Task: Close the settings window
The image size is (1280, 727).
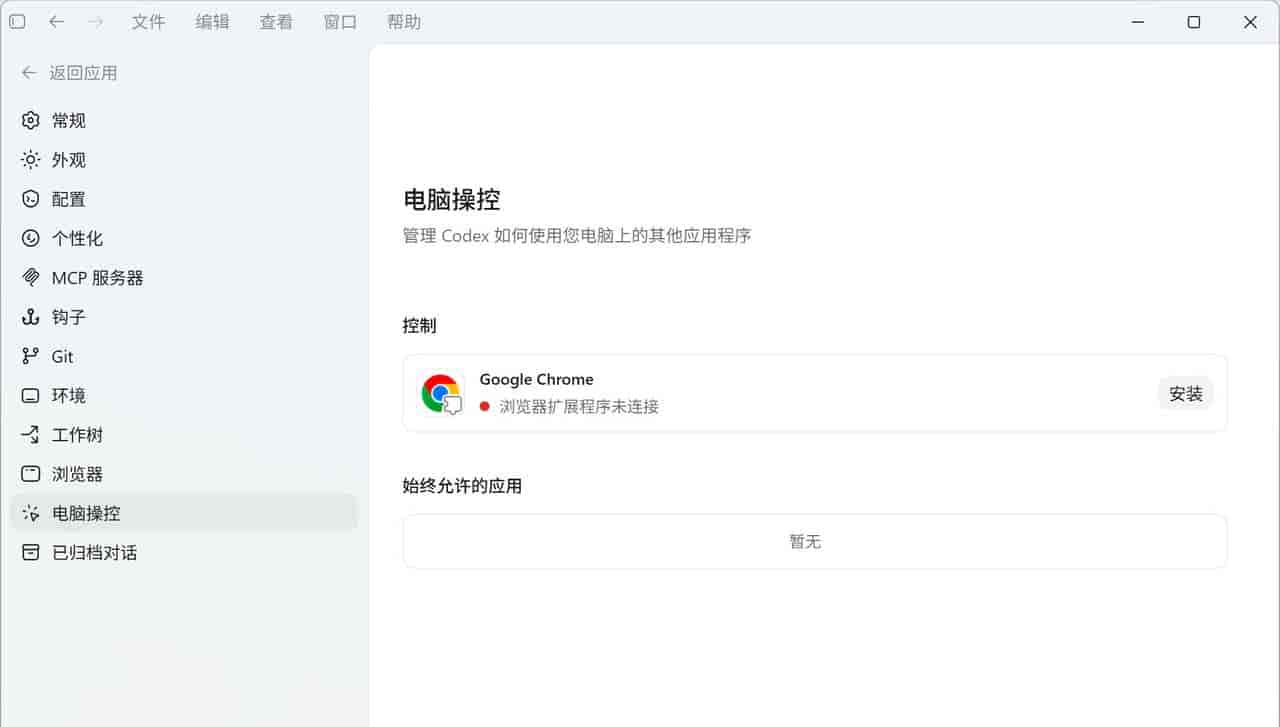Action: (x=1250, y=21)
